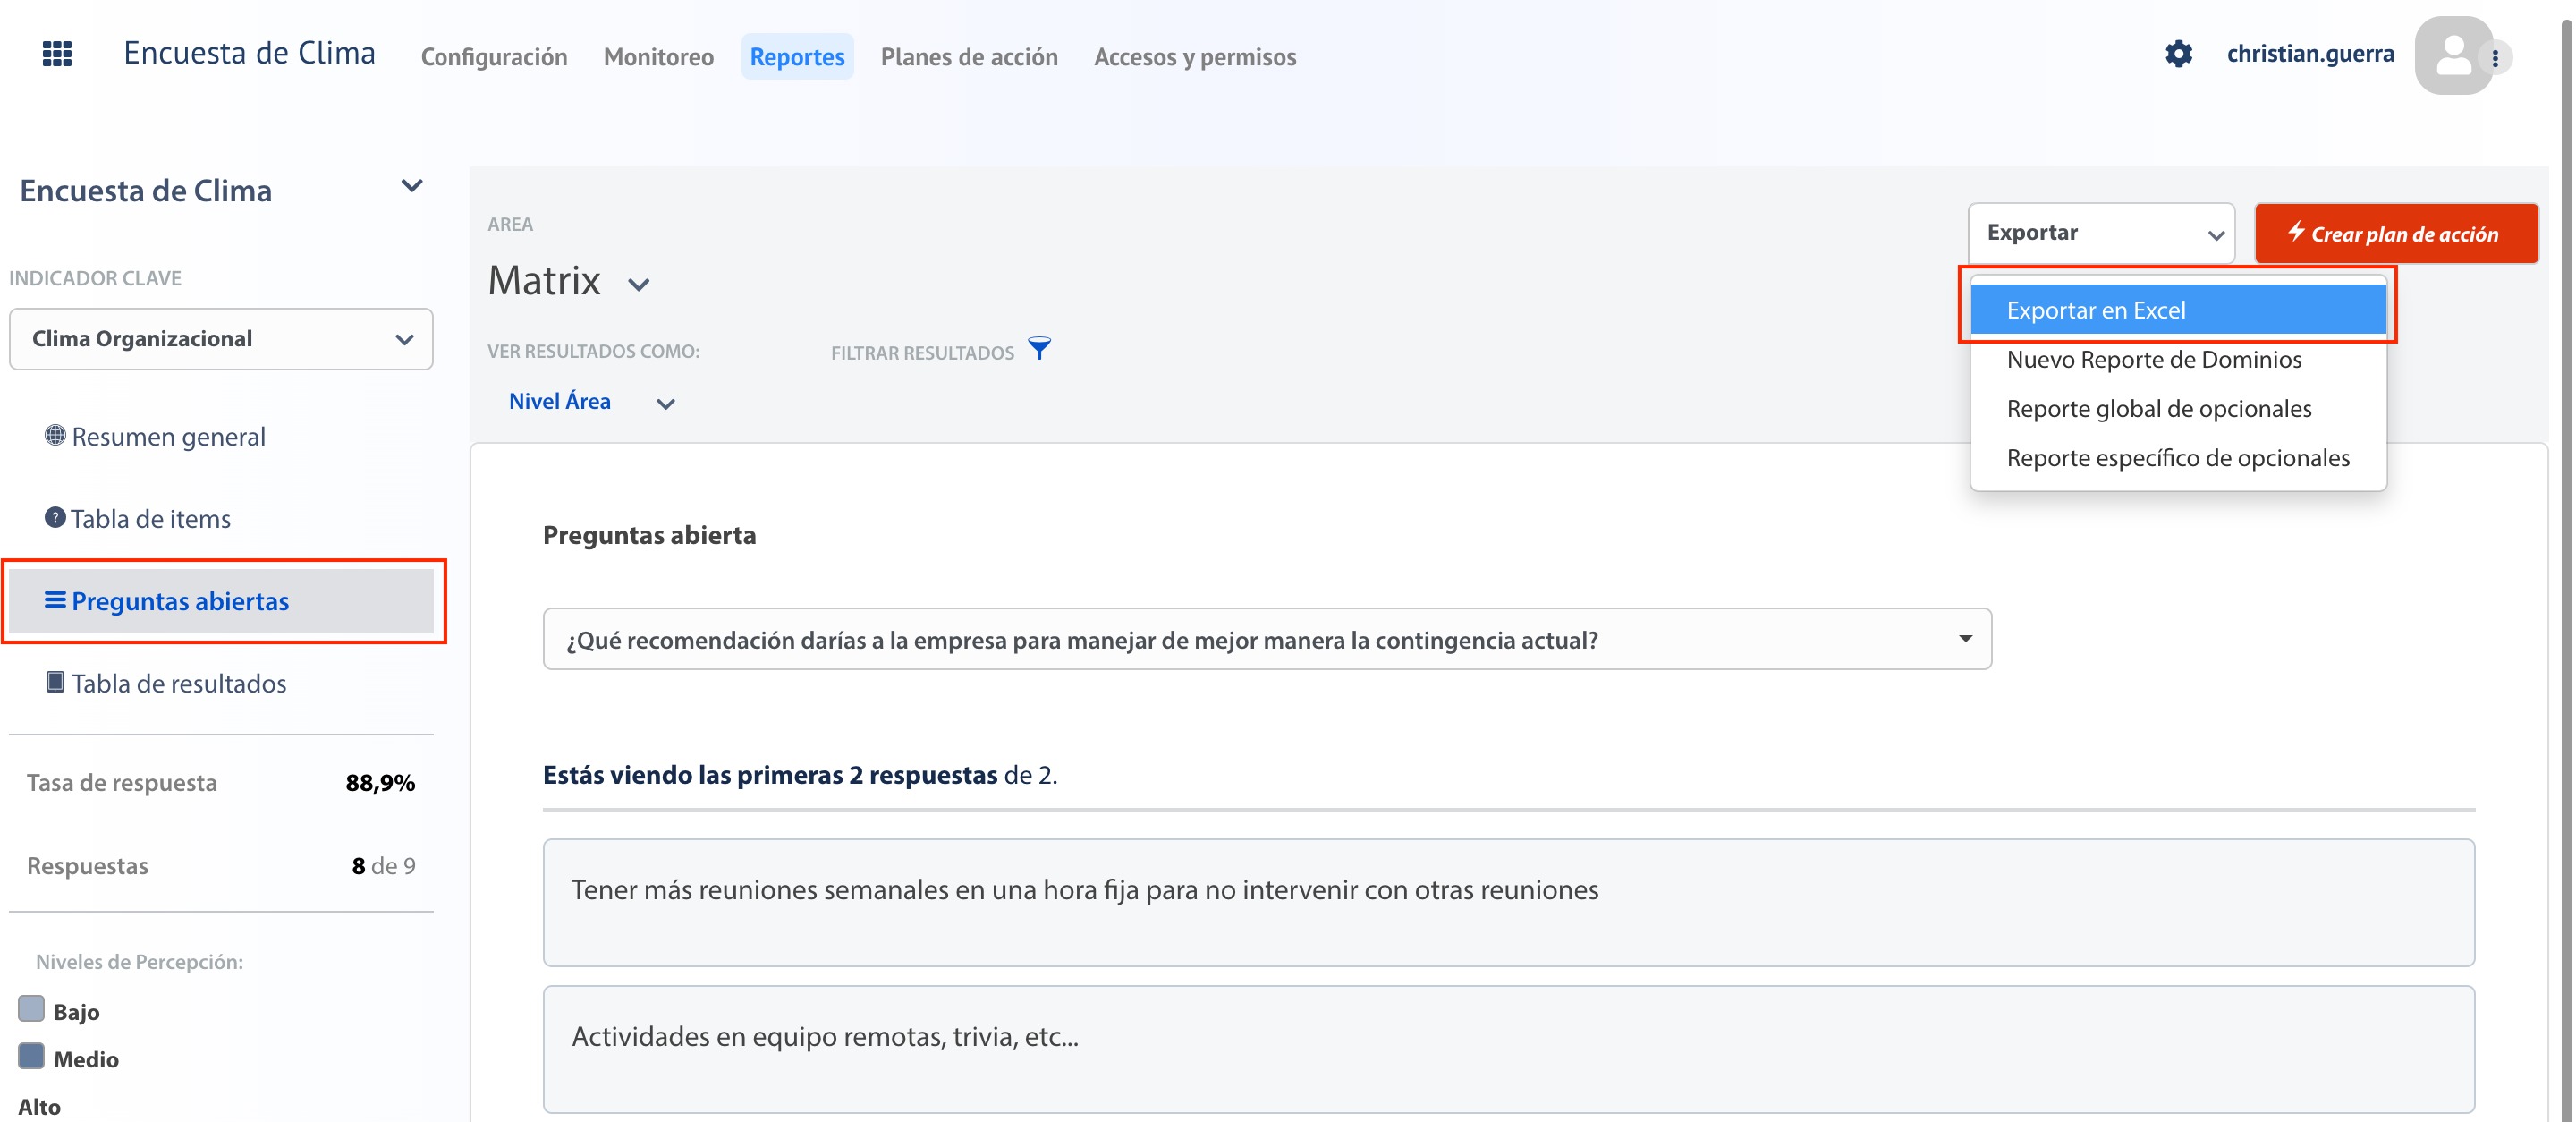Click the question icon beside Tabla de items
Screen dimensions: 2576x1122
tap(55, 517)
